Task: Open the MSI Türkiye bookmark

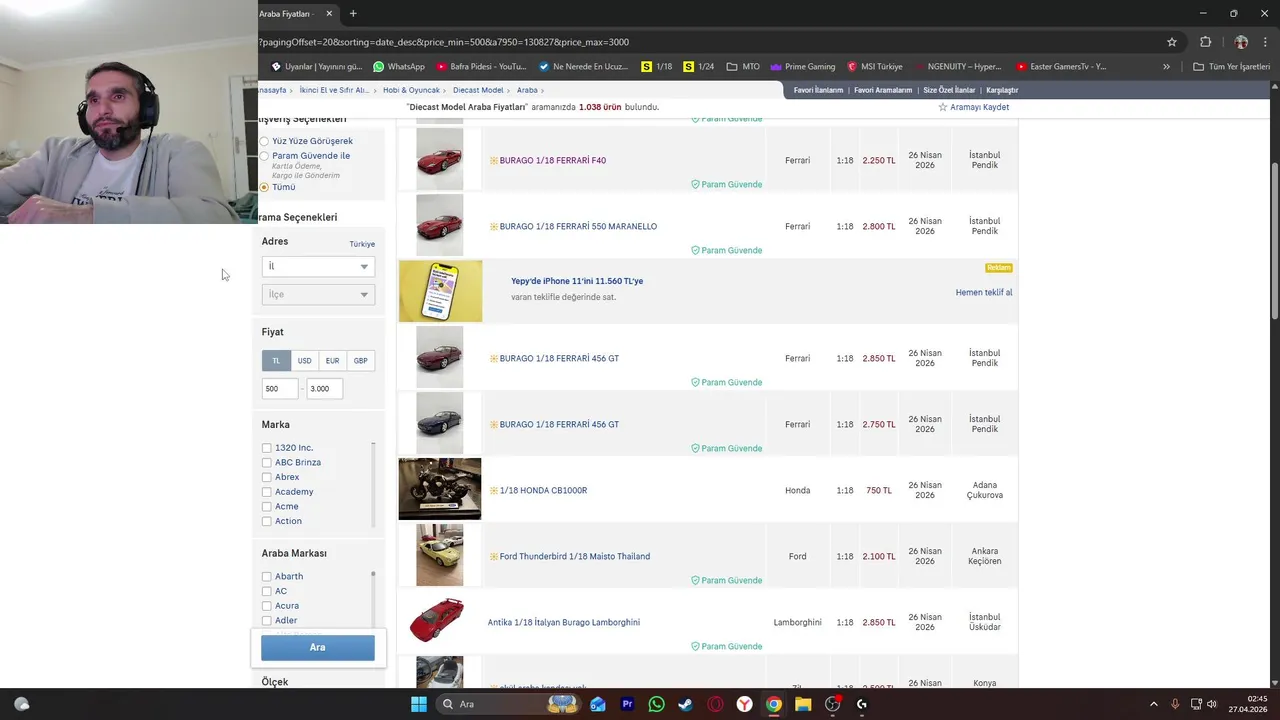Action: [x=874, y=67]
